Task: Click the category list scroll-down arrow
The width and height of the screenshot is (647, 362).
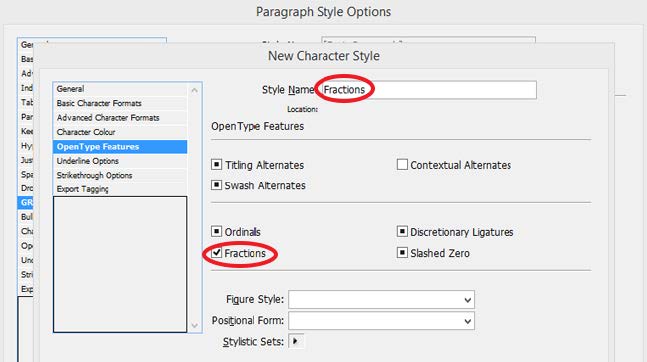Action: point(194,326)
